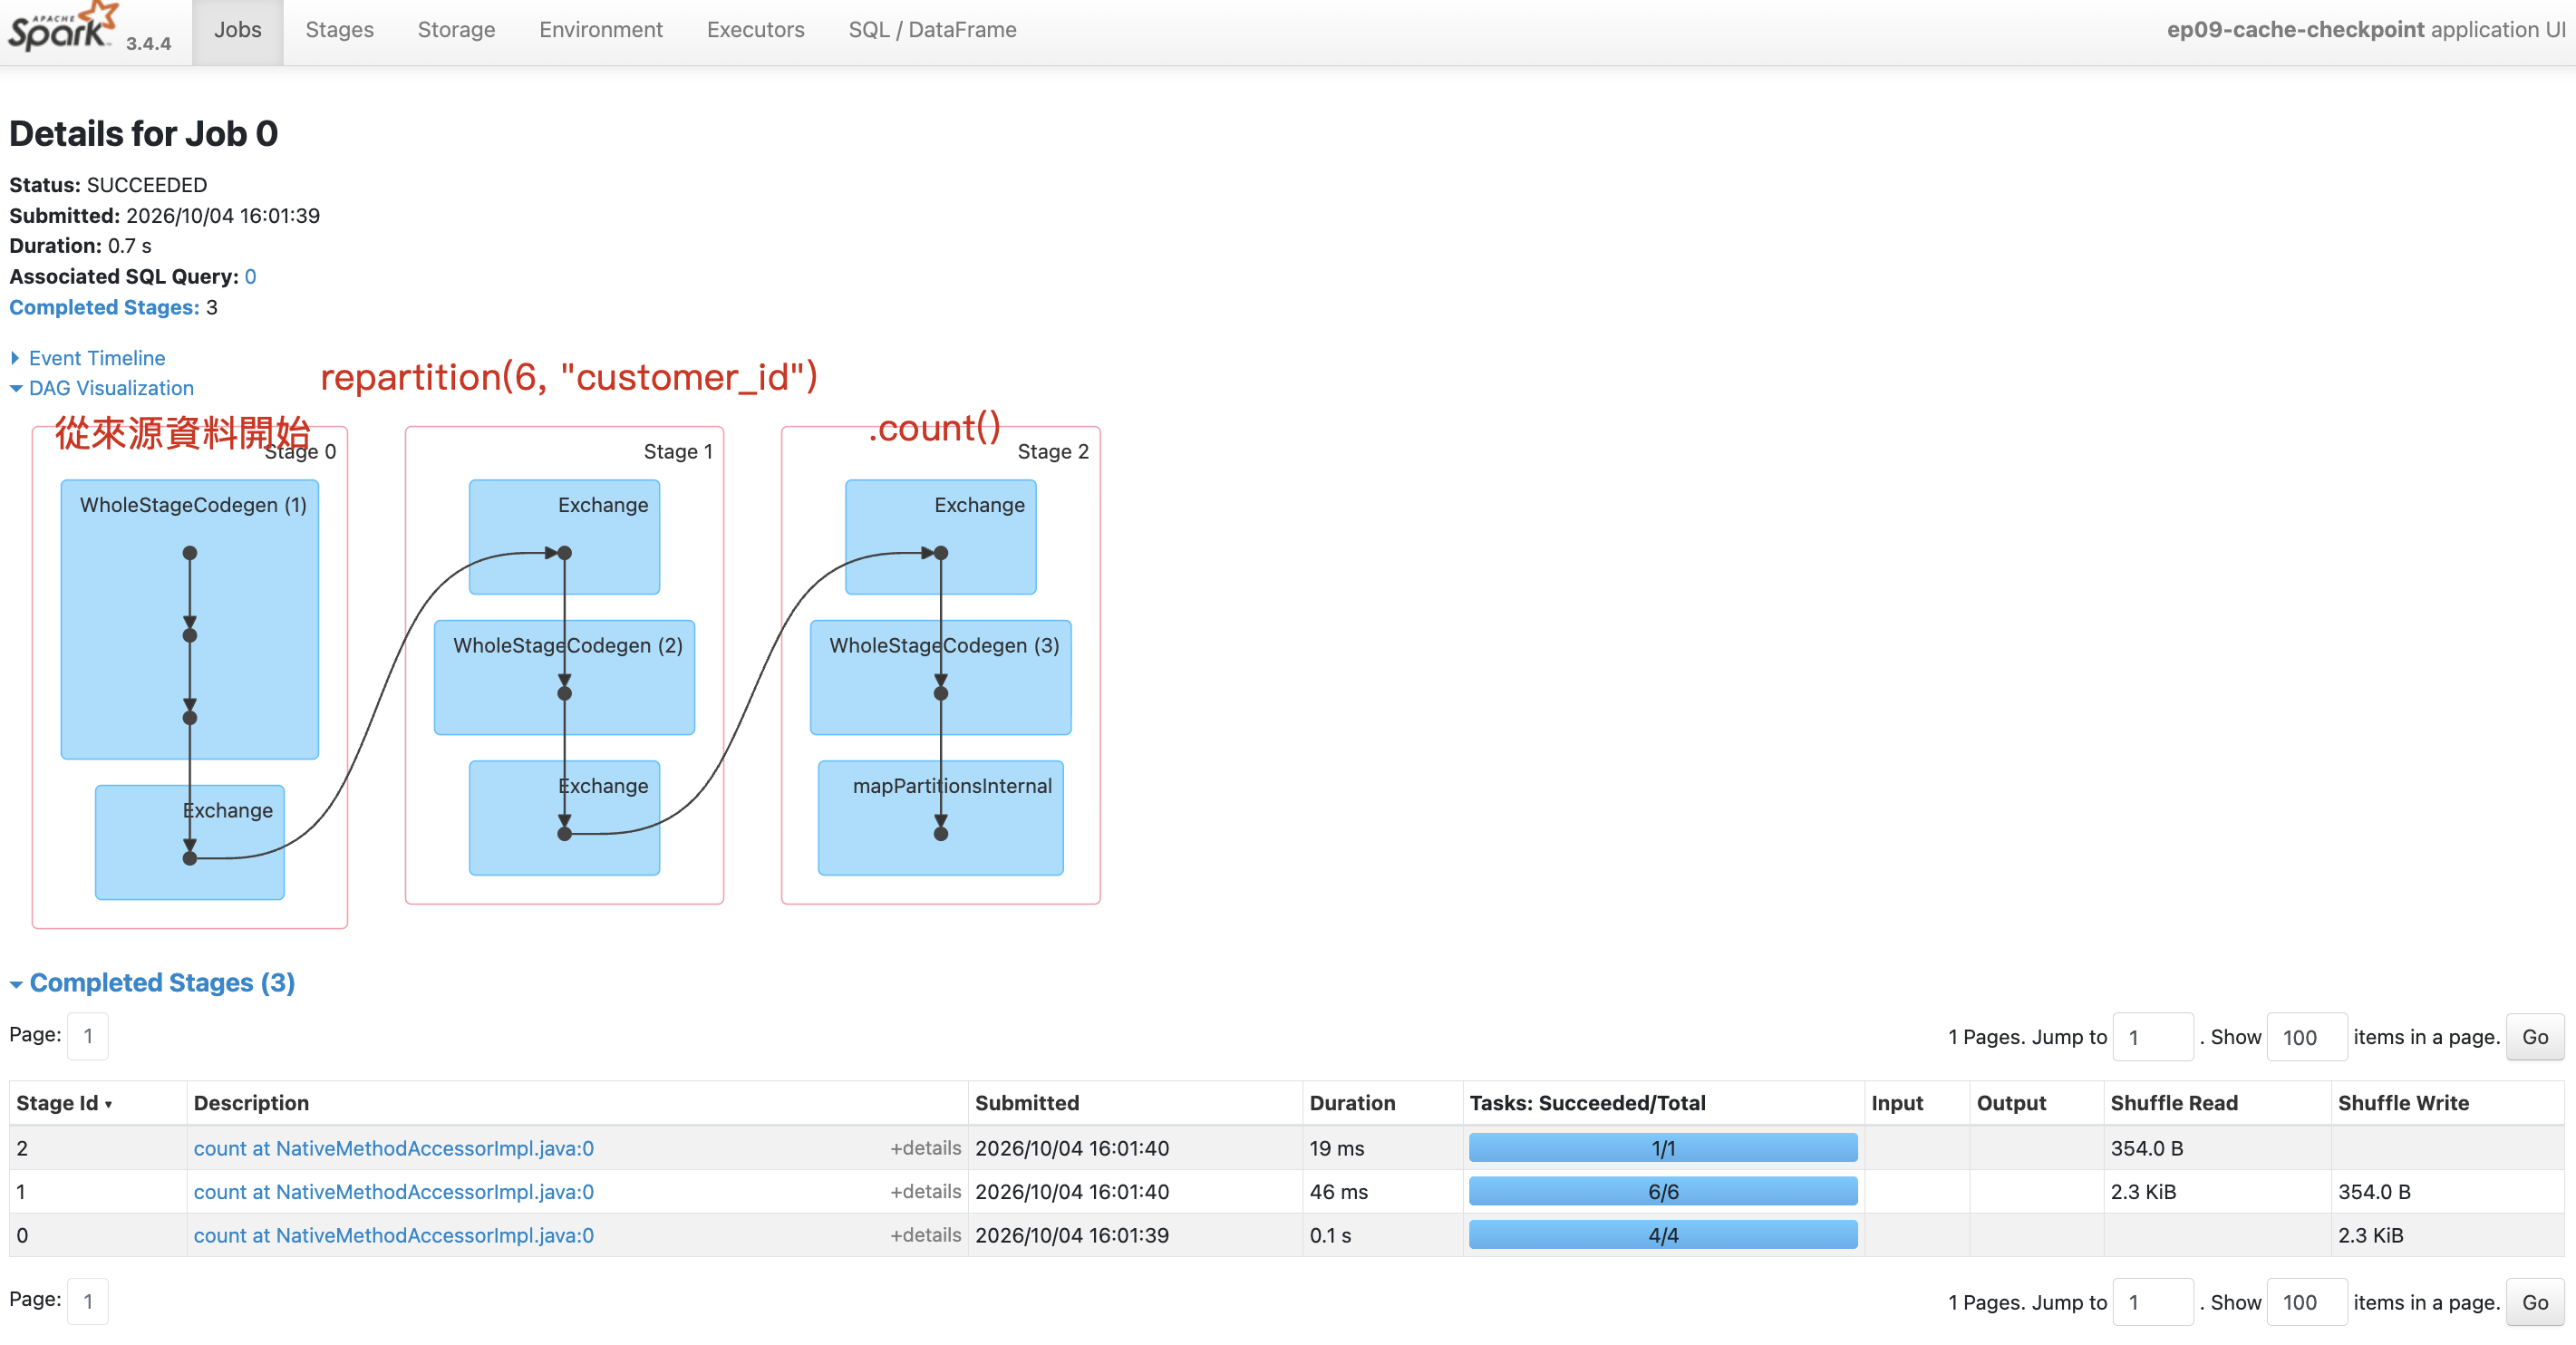Click the top Go button

[x=2535, y=1037]
